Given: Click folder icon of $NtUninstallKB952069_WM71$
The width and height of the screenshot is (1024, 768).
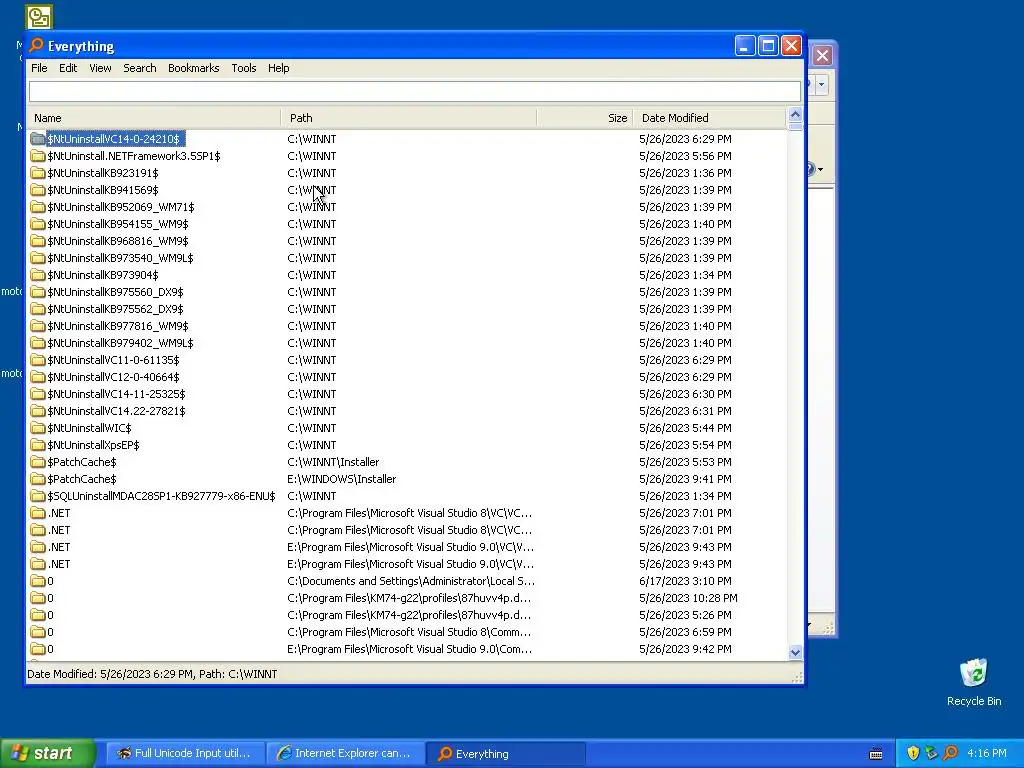Looking at the screenshot, I should point(38,207).
